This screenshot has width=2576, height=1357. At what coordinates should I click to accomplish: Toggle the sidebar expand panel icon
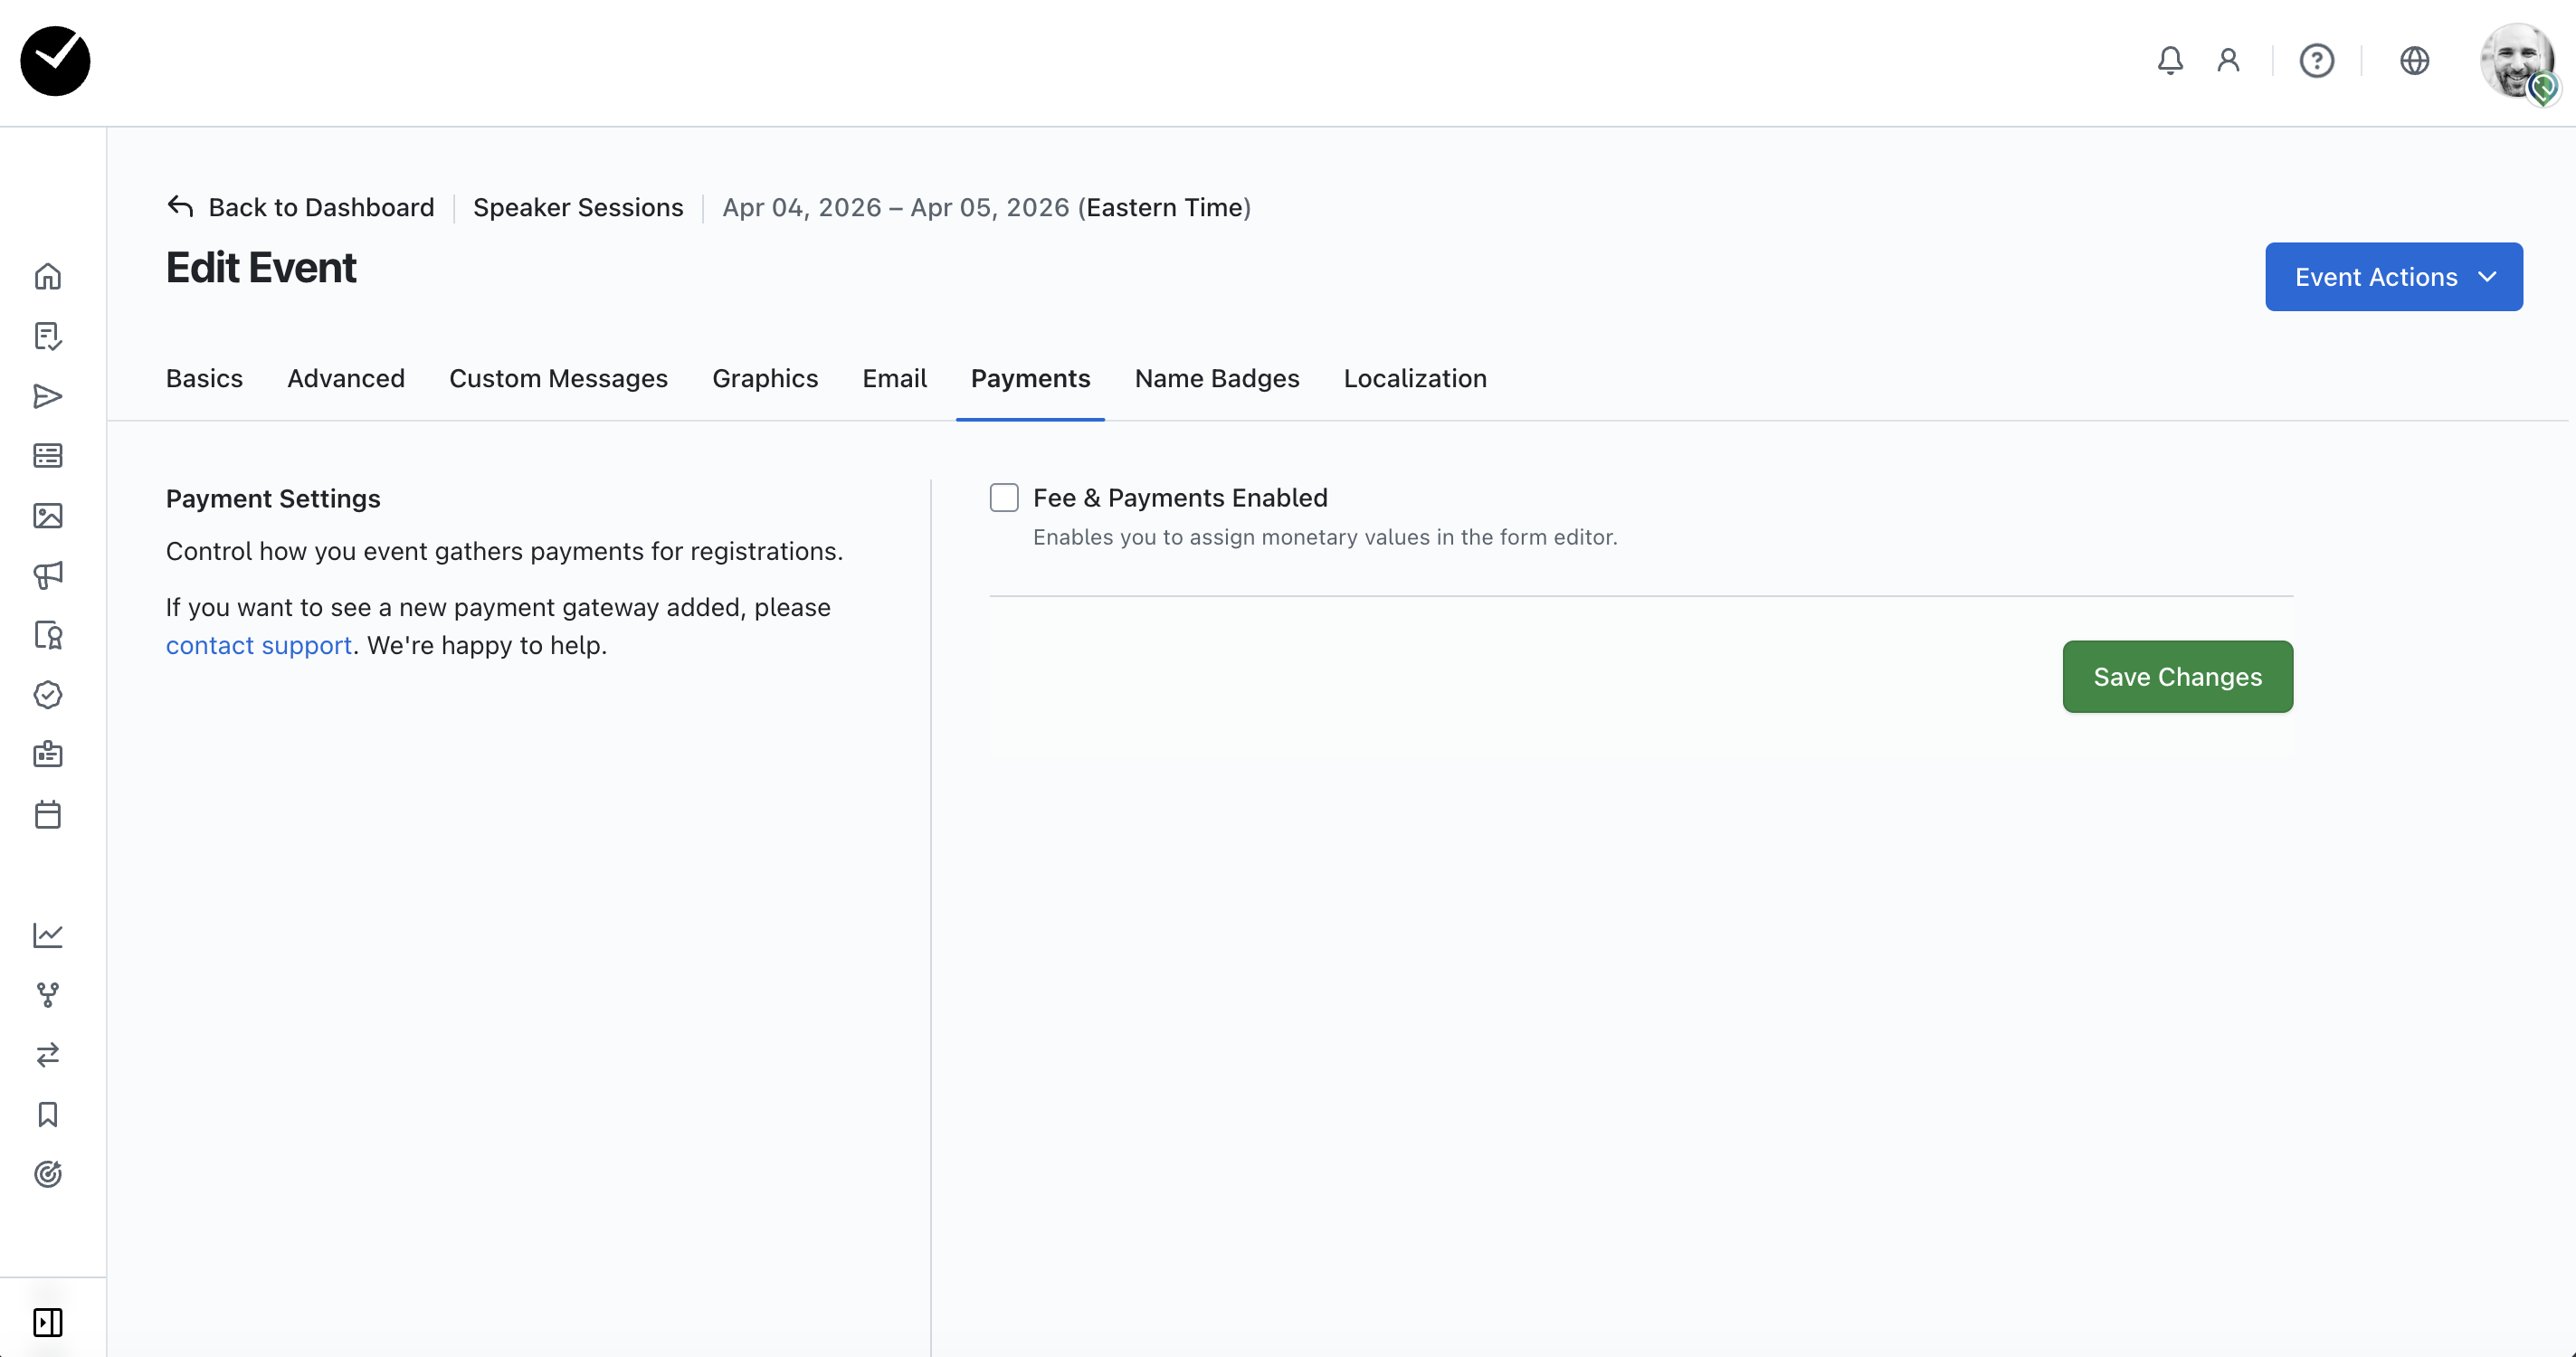click(48, 1322)
